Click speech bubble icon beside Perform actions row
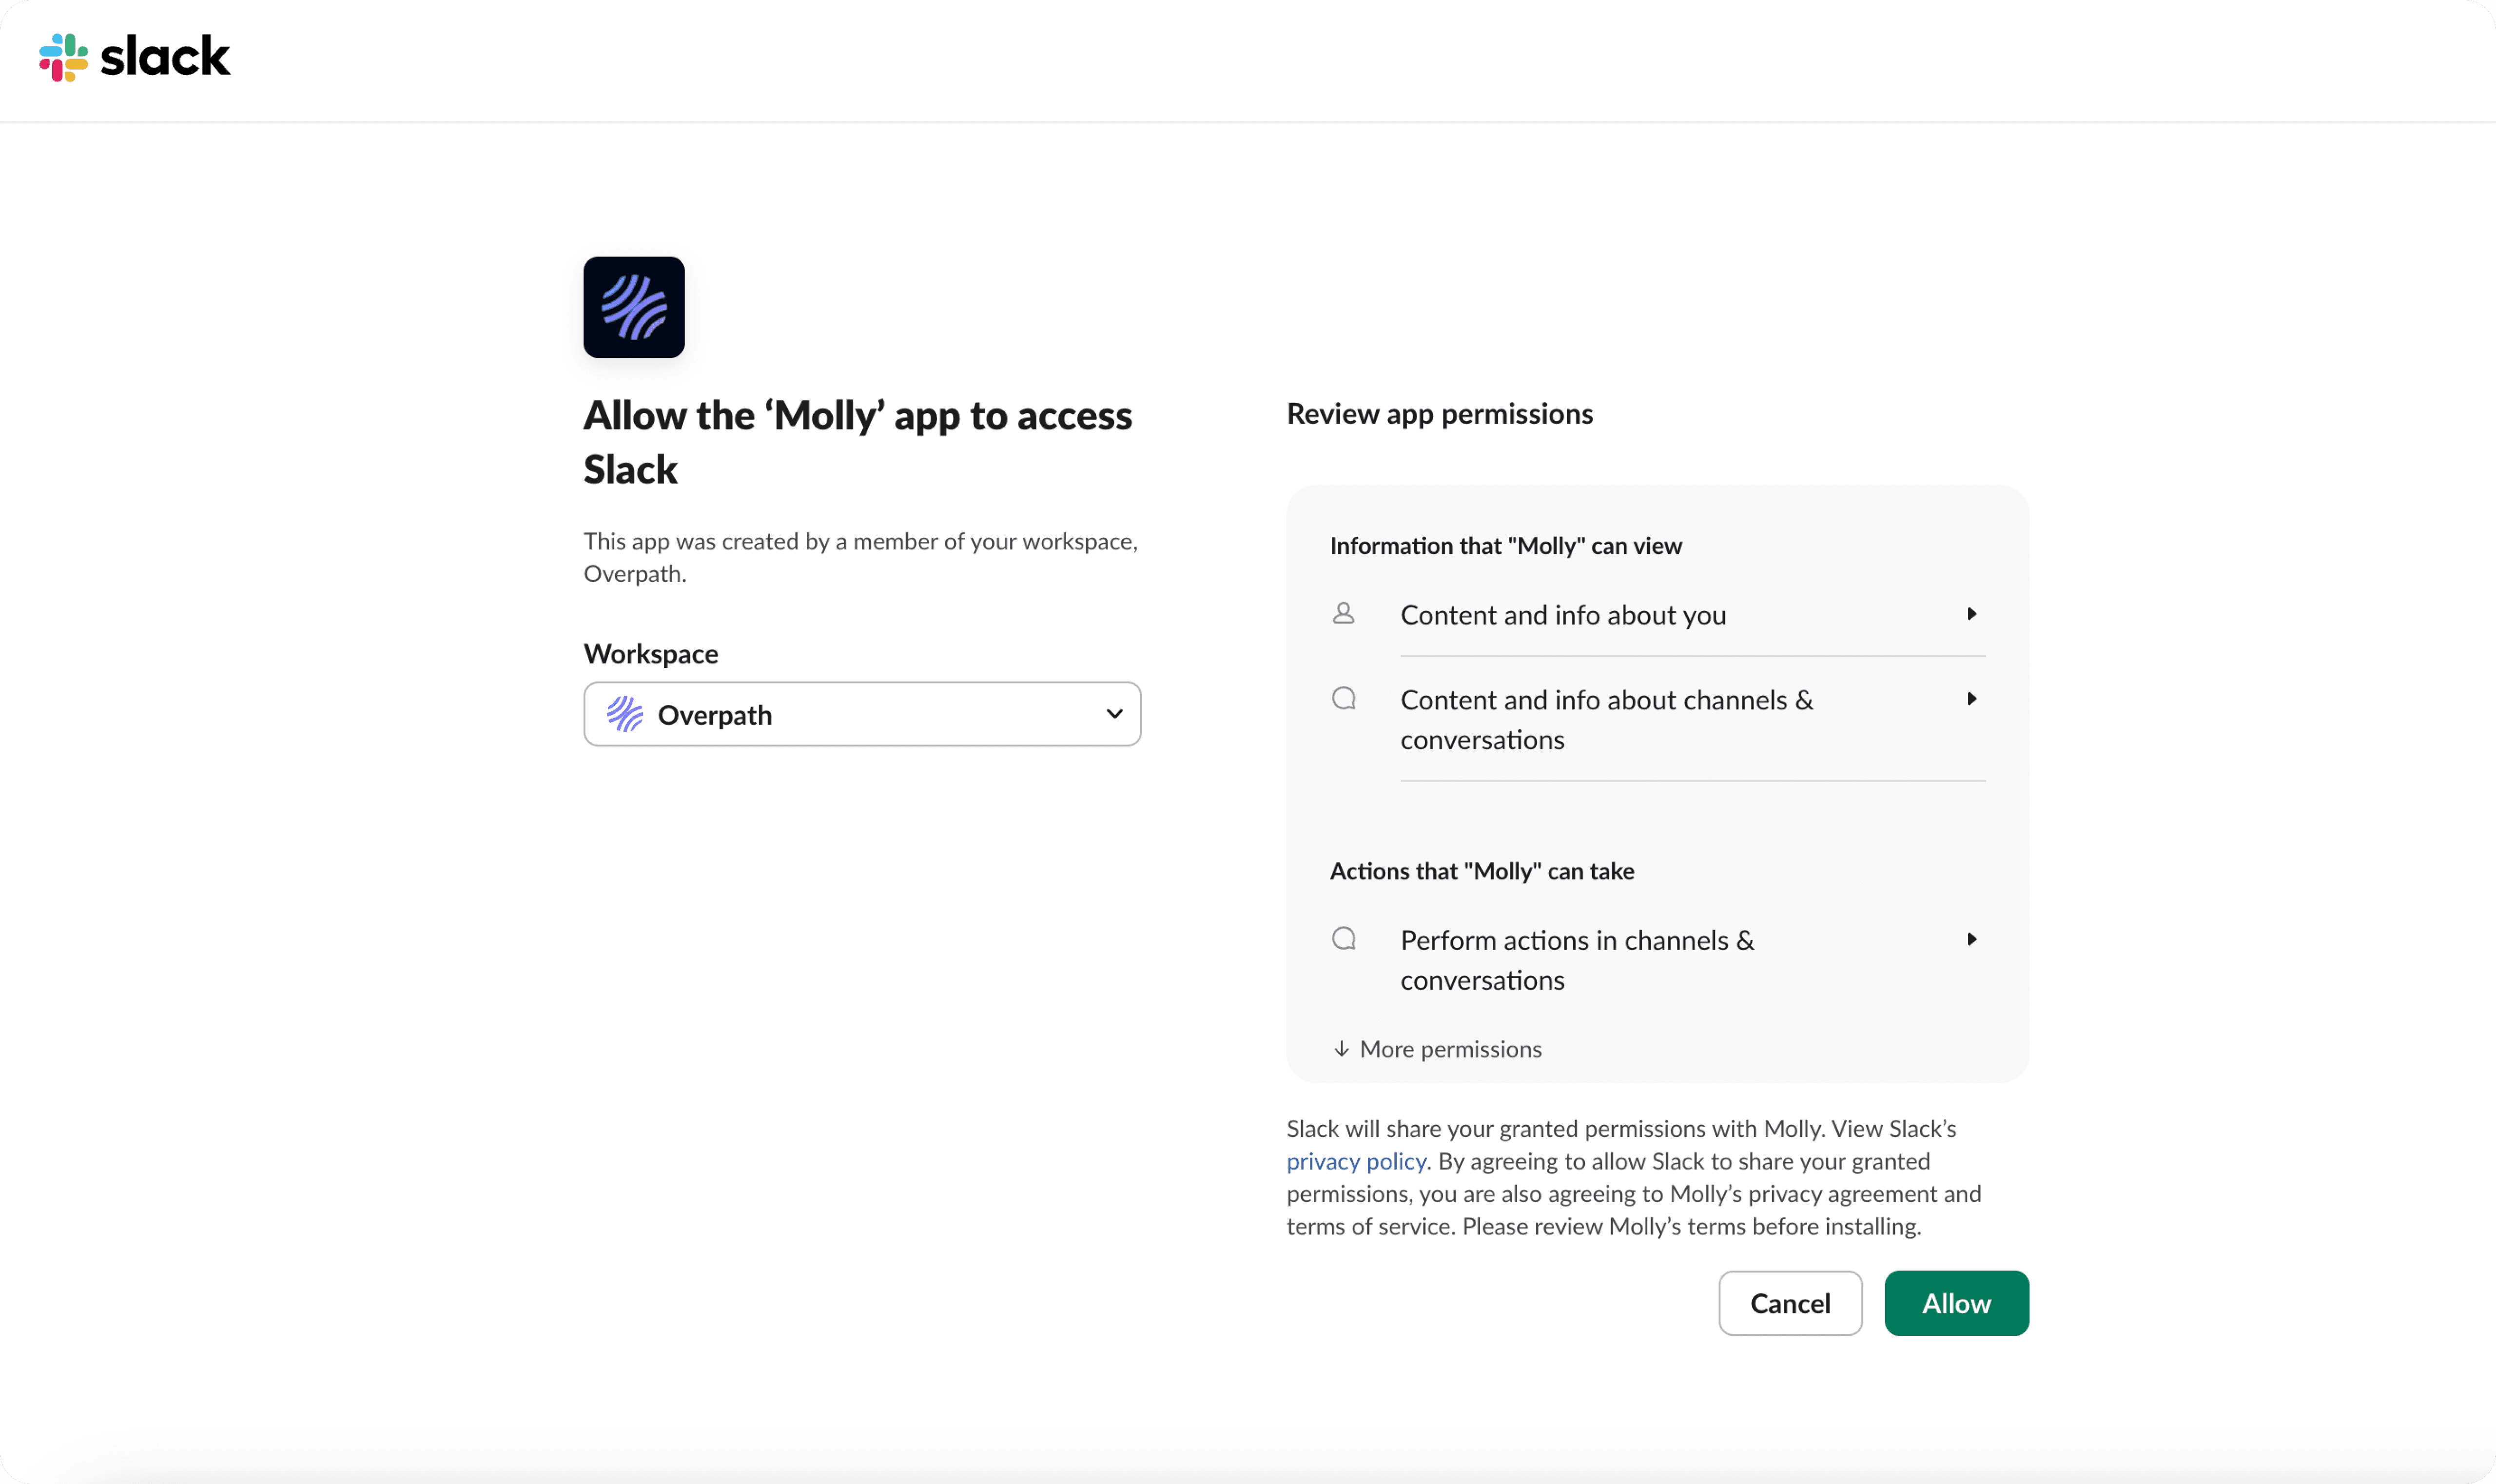The height and width of the screenshot is (1484, 2496). coord(1343,938)
